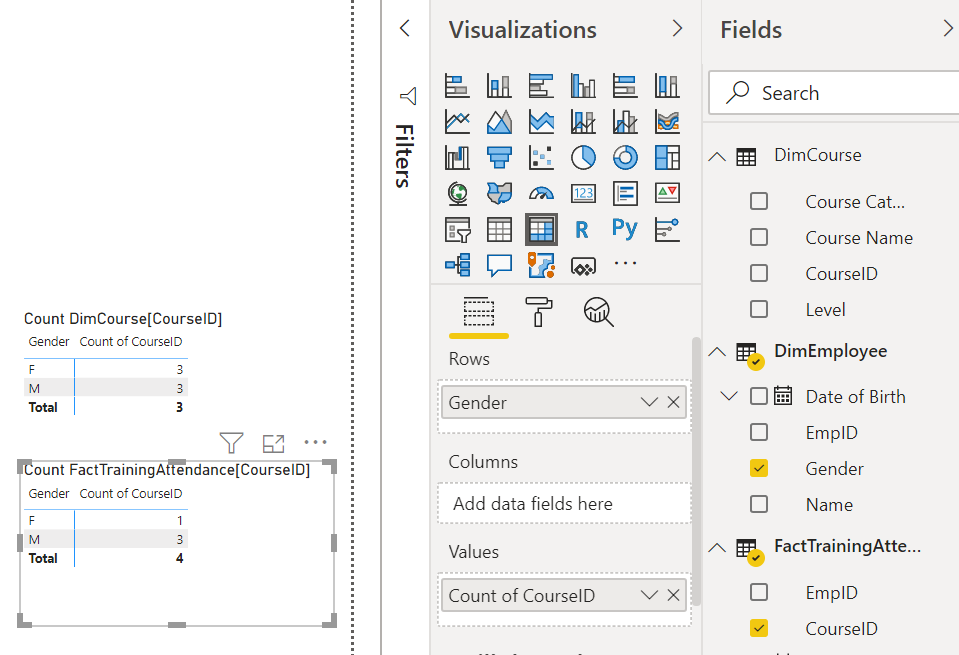
Task: Open the selected visual in focus mode
Action: (273, 442)
